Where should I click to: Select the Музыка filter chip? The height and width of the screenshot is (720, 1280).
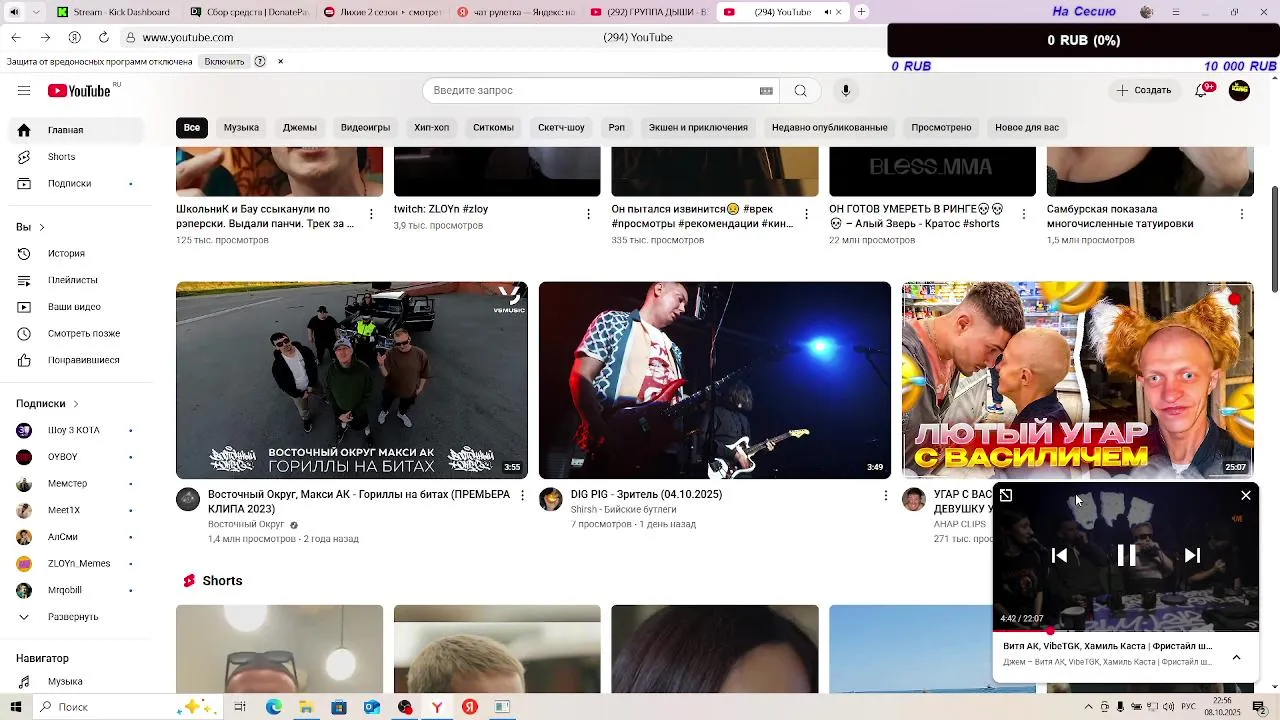(241, 128)
